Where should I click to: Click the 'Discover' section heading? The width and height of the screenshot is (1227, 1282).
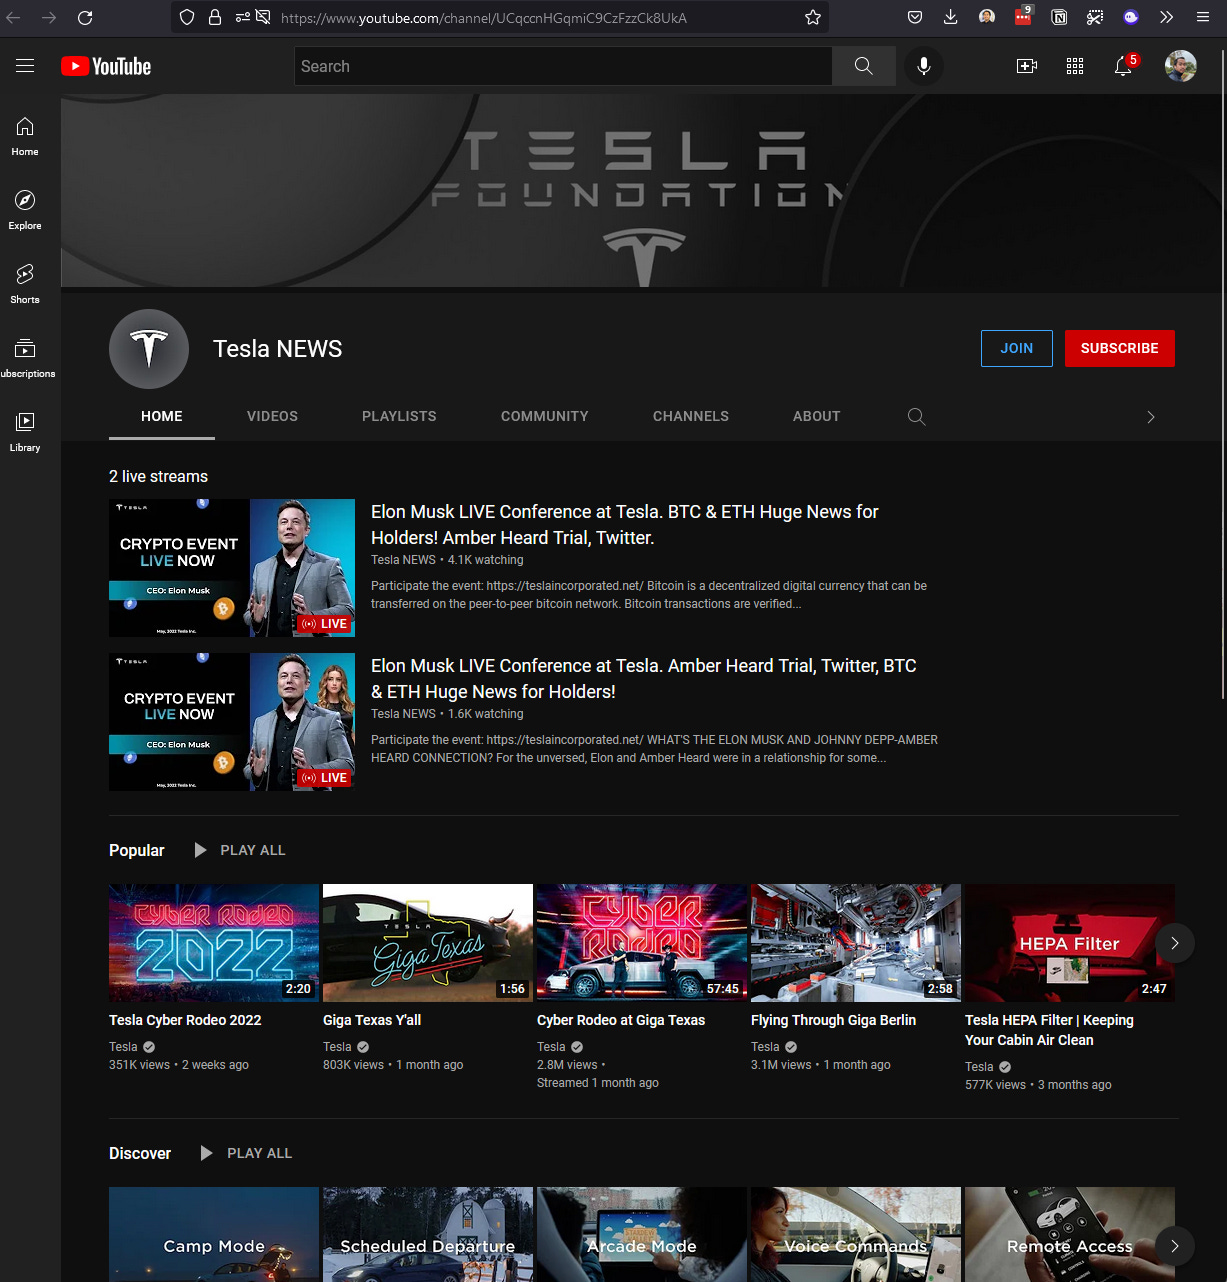(x=140, y=1153)
